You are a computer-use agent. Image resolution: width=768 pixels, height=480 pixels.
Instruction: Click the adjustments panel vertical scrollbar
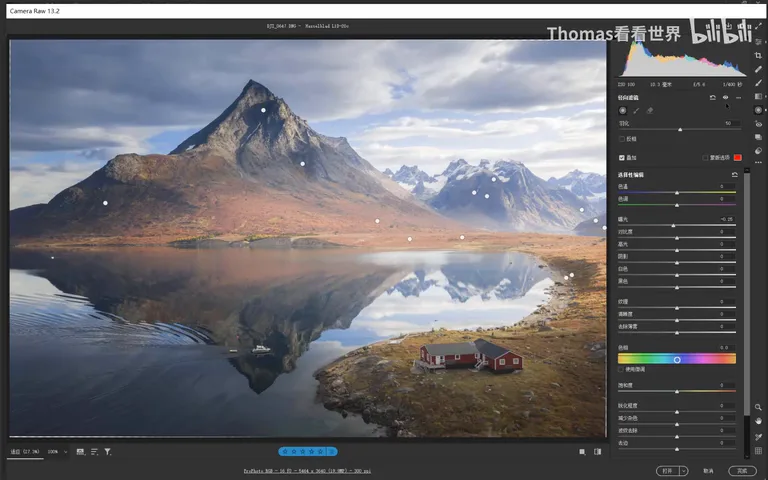747,294
